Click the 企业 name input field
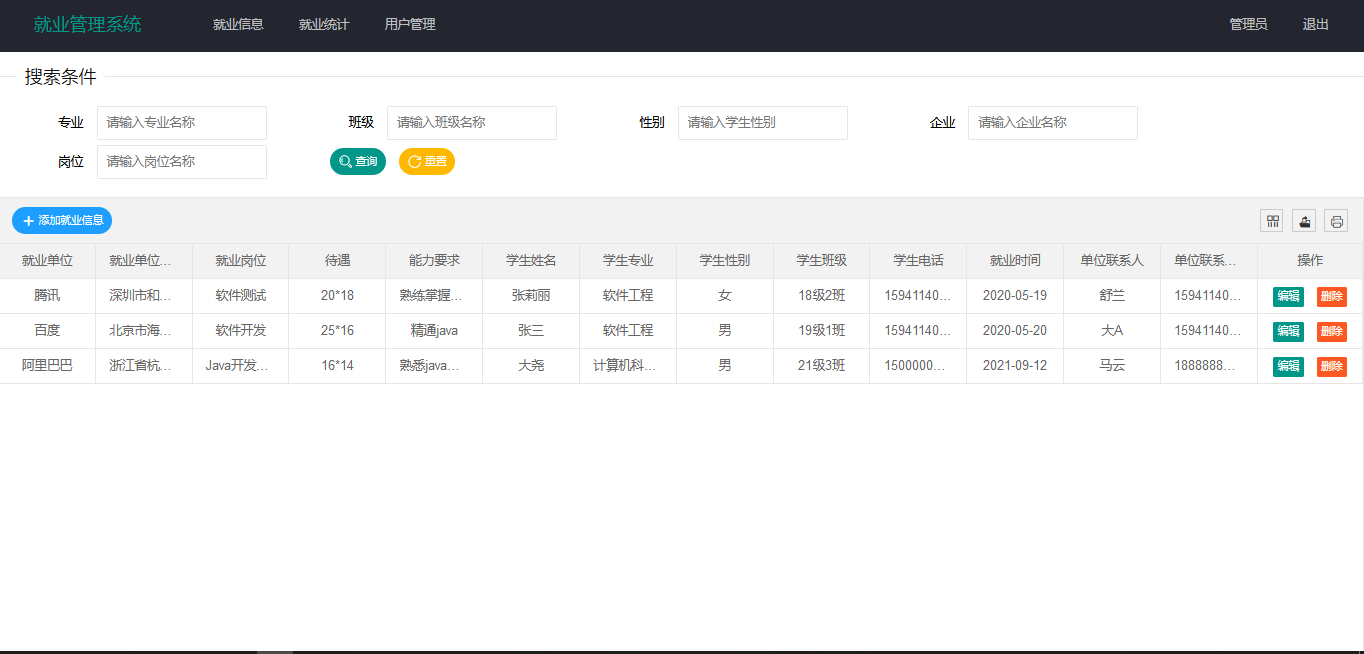 click(x=1052, y=122)
